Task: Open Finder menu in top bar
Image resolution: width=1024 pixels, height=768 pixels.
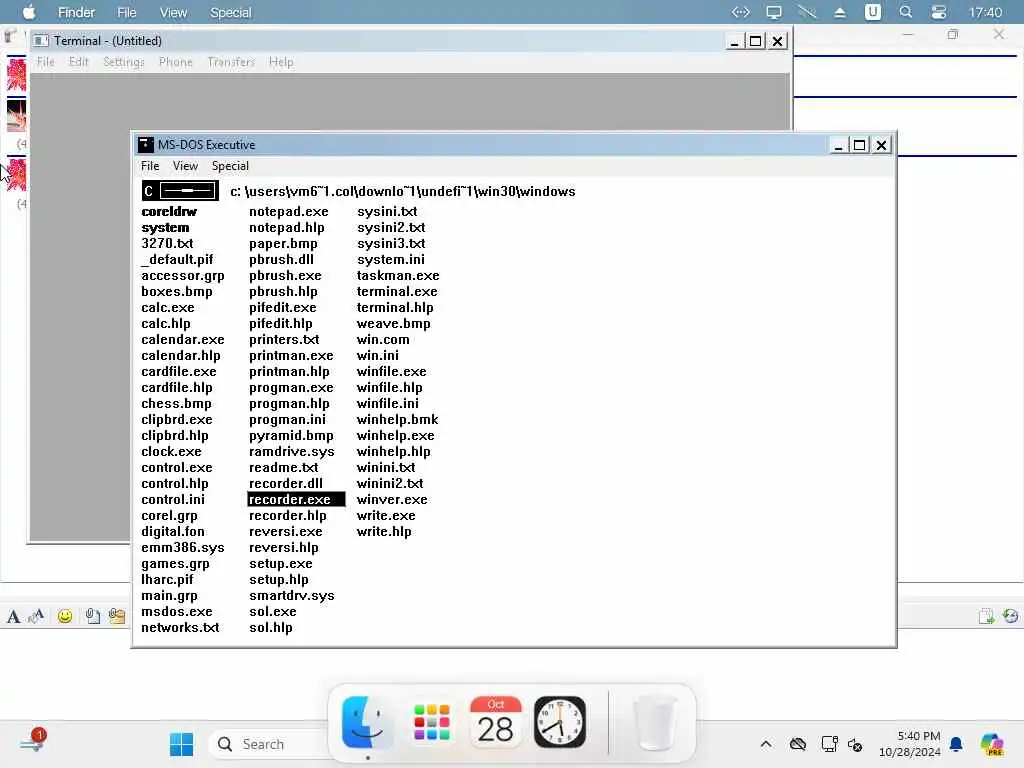Action: click(x=76, y=12)
